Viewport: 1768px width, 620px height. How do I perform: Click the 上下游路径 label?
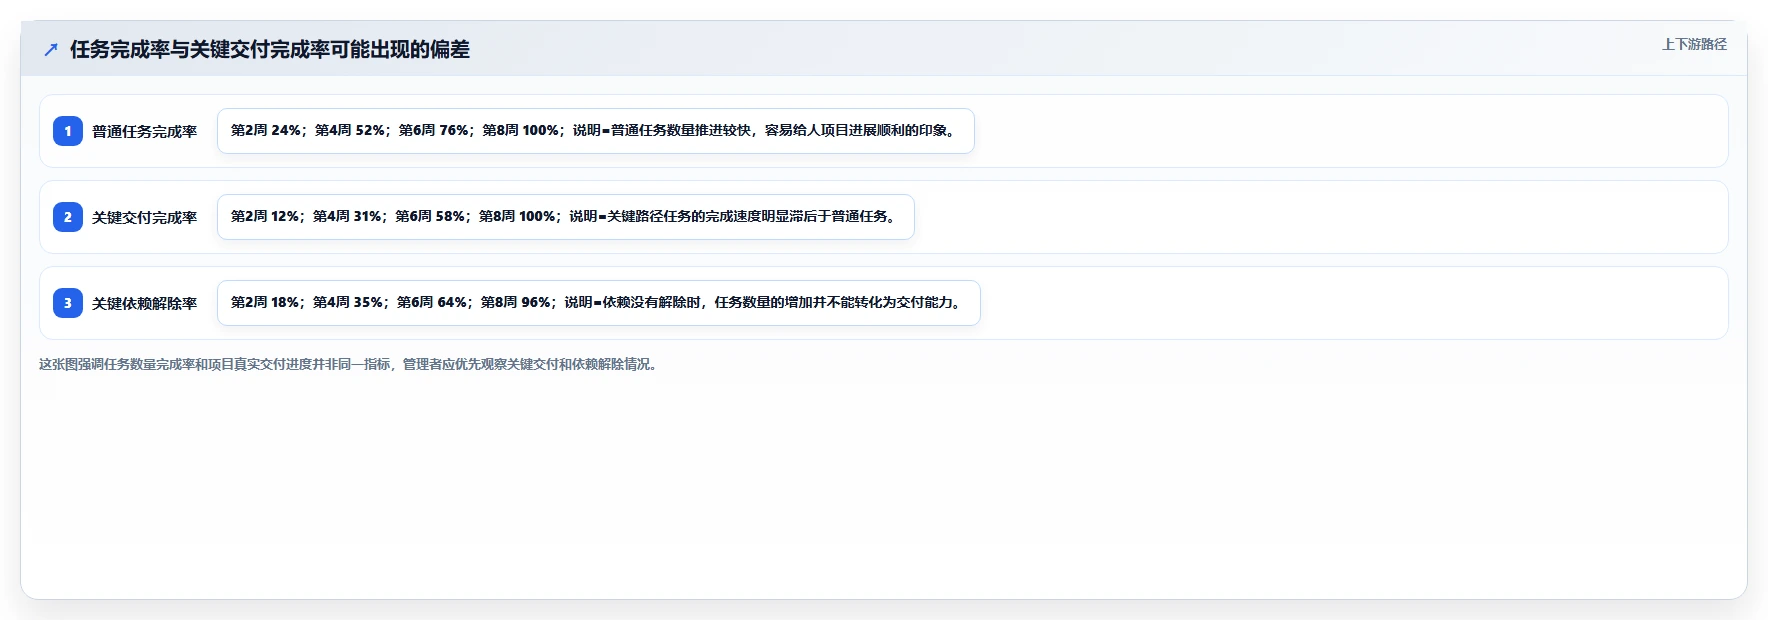1694,44
